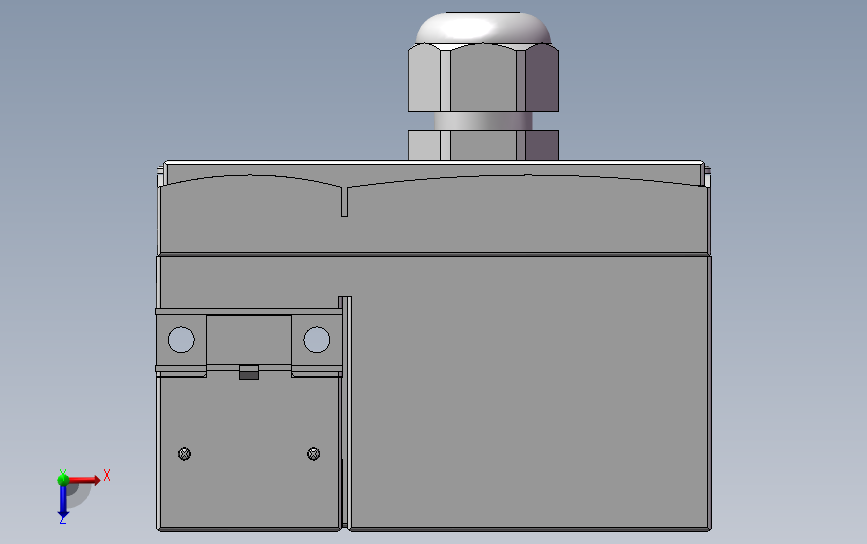The image size is (867, 544).
Task: Select the small vertical notch on the lid
Action: point(344,202)
